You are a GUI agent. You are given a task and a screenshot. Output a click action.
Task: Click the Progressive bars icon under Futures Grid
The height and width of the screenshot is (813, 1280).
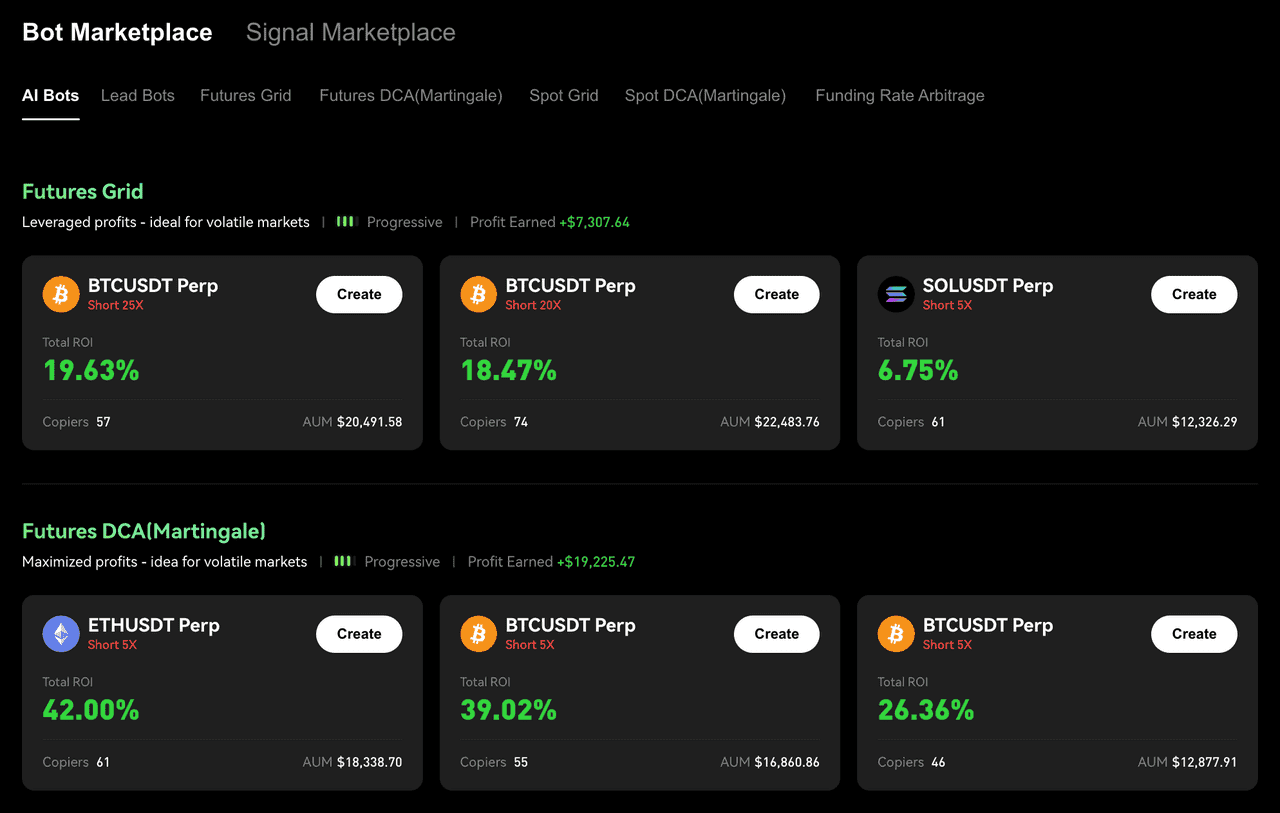pyautogui.click(x=345, y=221)
